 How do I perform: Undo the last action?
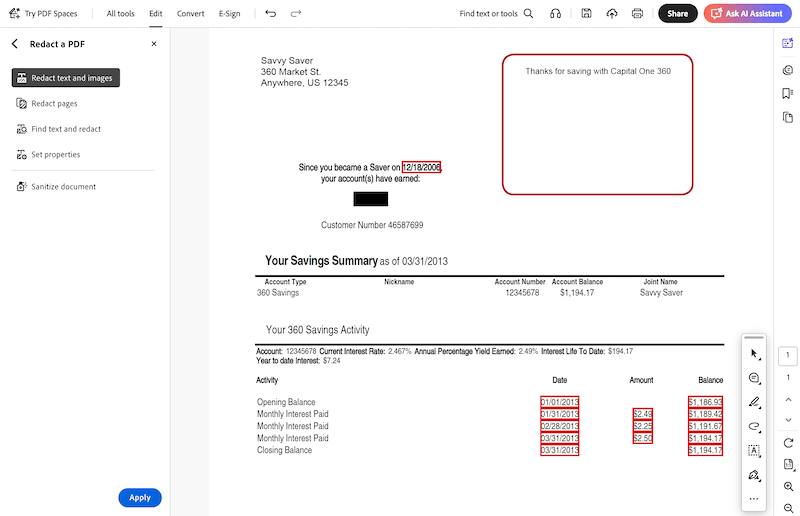(271, 14)
